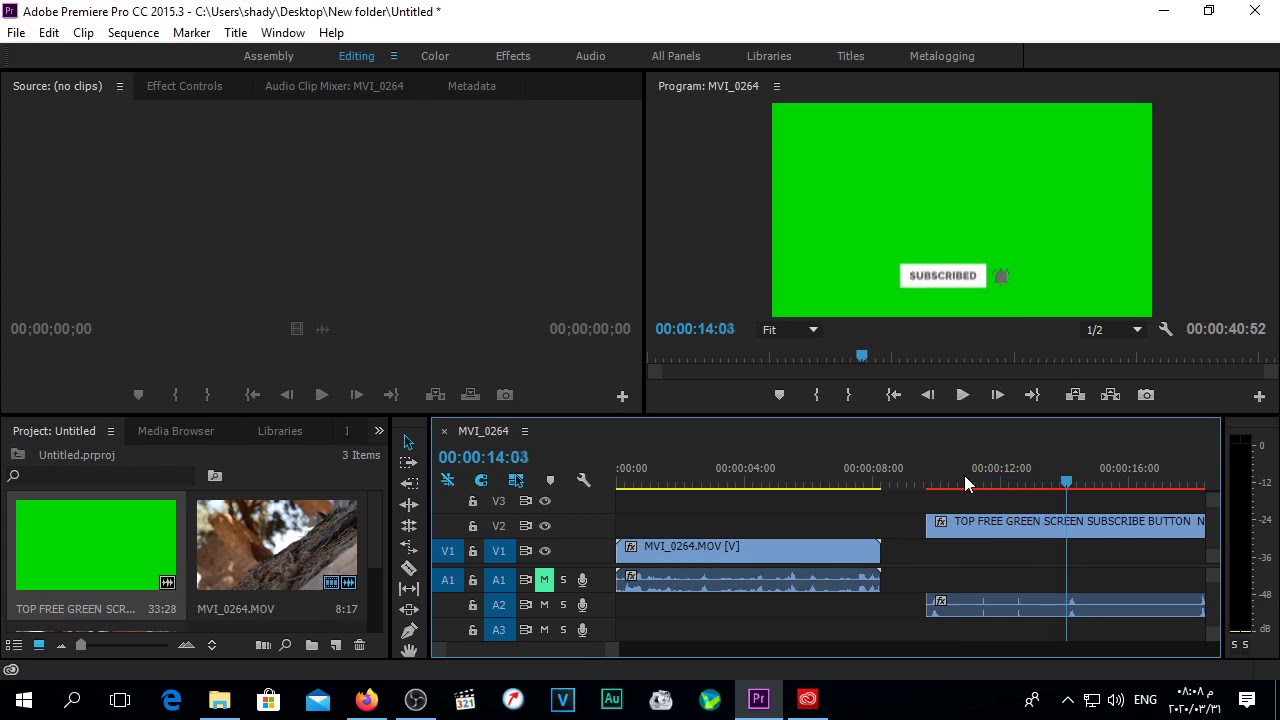1280x720 pixels.
Task: Select the Selection tool arrow
Action: click(408, 442)
